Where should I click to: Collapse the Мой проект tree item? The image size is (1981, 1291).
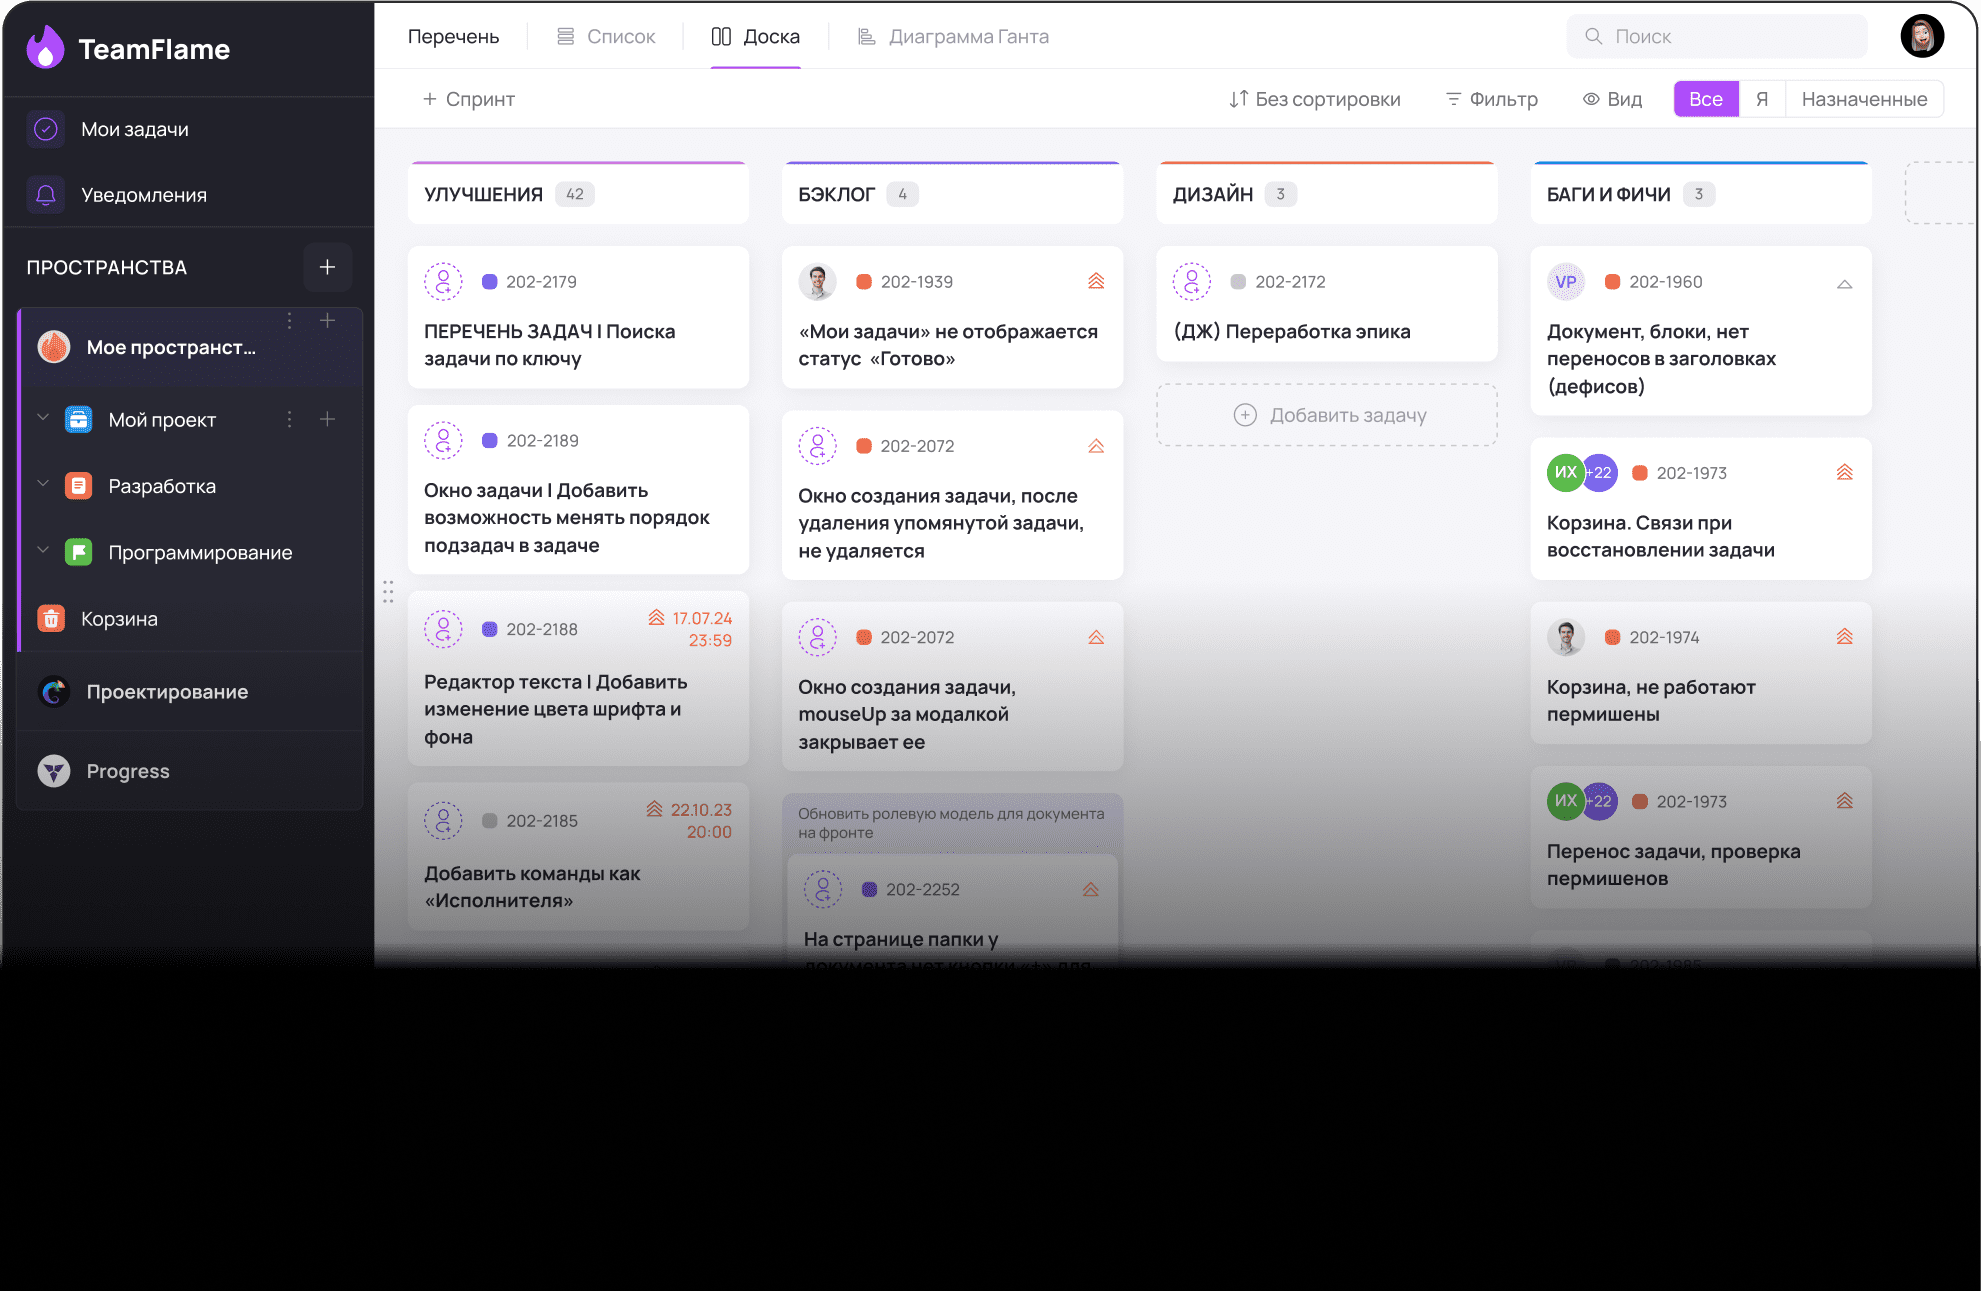[x=43, y=418]
